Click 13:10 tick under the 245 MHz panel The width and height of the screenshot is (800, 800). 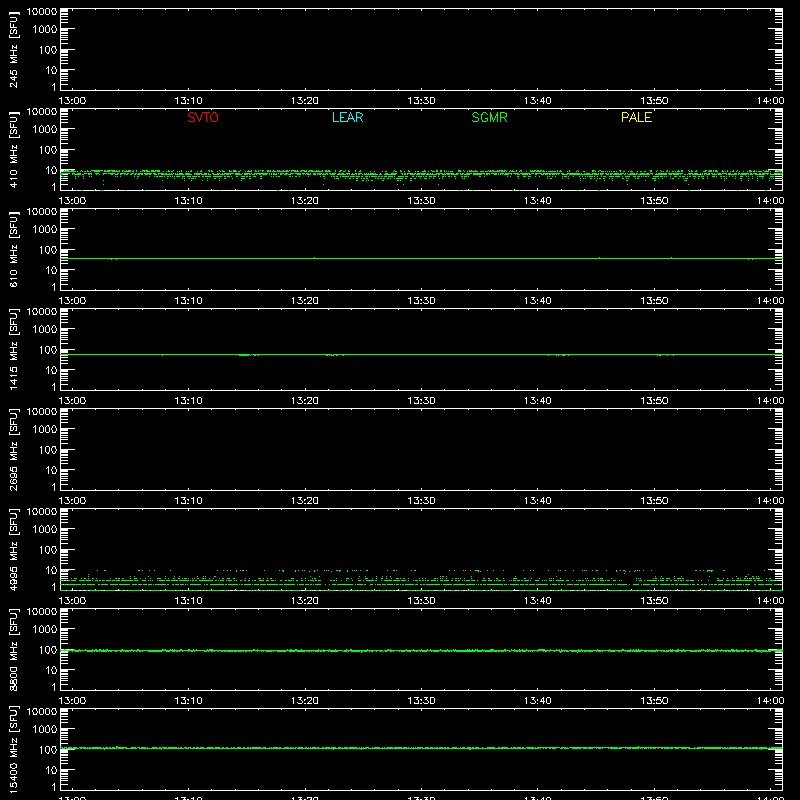tap(188, 101)
